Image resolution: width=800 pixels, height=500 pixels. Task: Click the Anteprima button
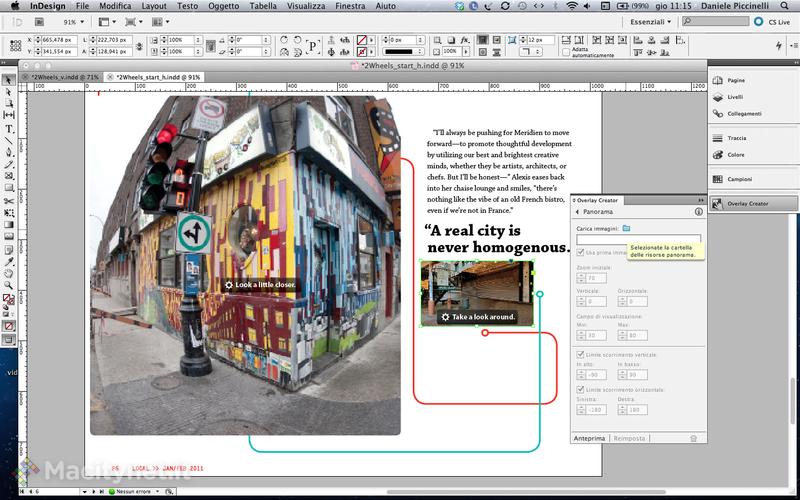[x=589, y=438]
